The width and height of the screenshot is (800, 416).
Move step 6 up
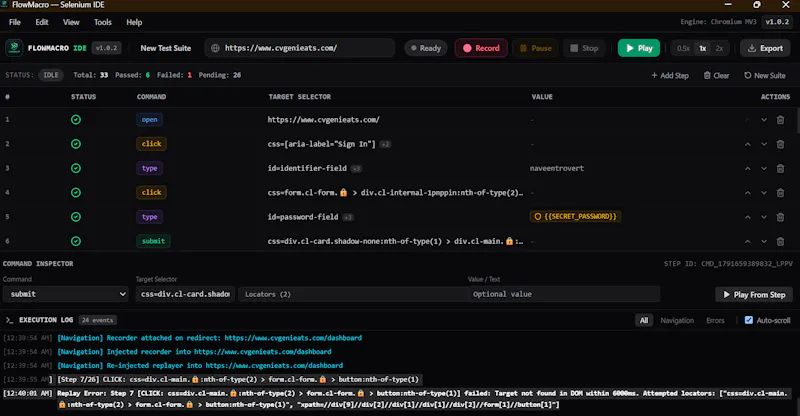click(747, 241)
